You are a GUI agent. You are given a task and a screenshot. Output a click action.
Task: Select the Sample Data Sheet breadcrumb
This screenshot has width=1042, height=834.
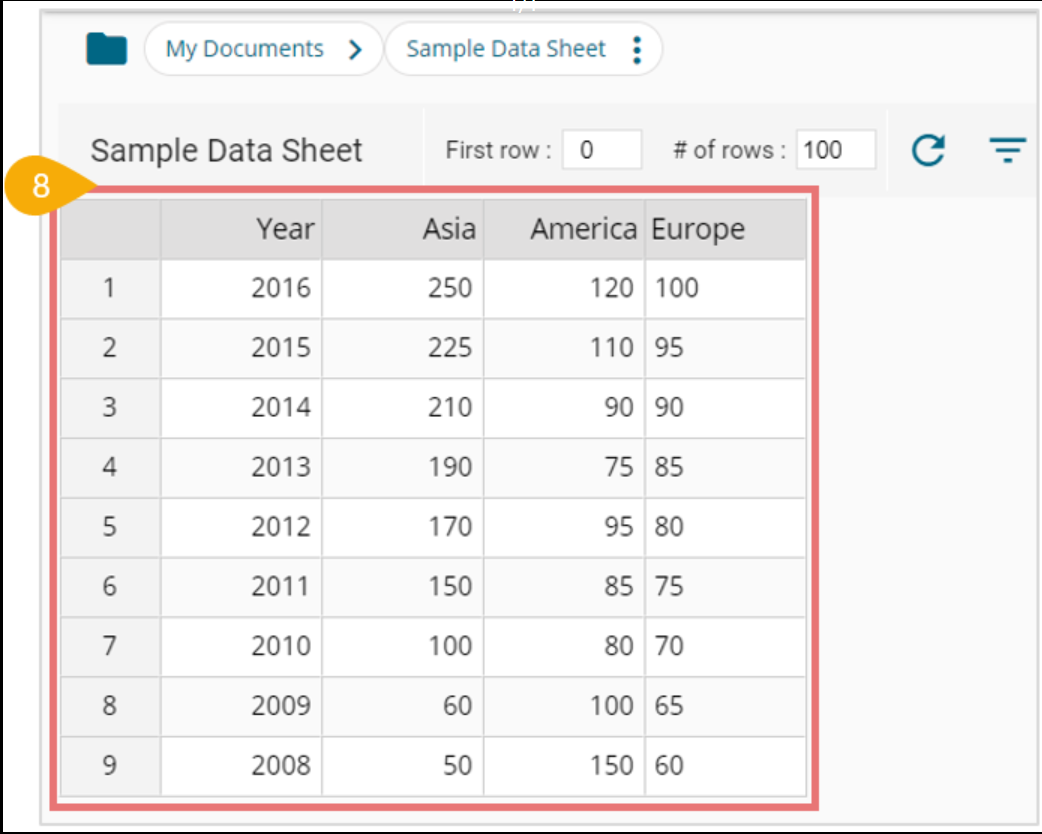tap(506, 49)
